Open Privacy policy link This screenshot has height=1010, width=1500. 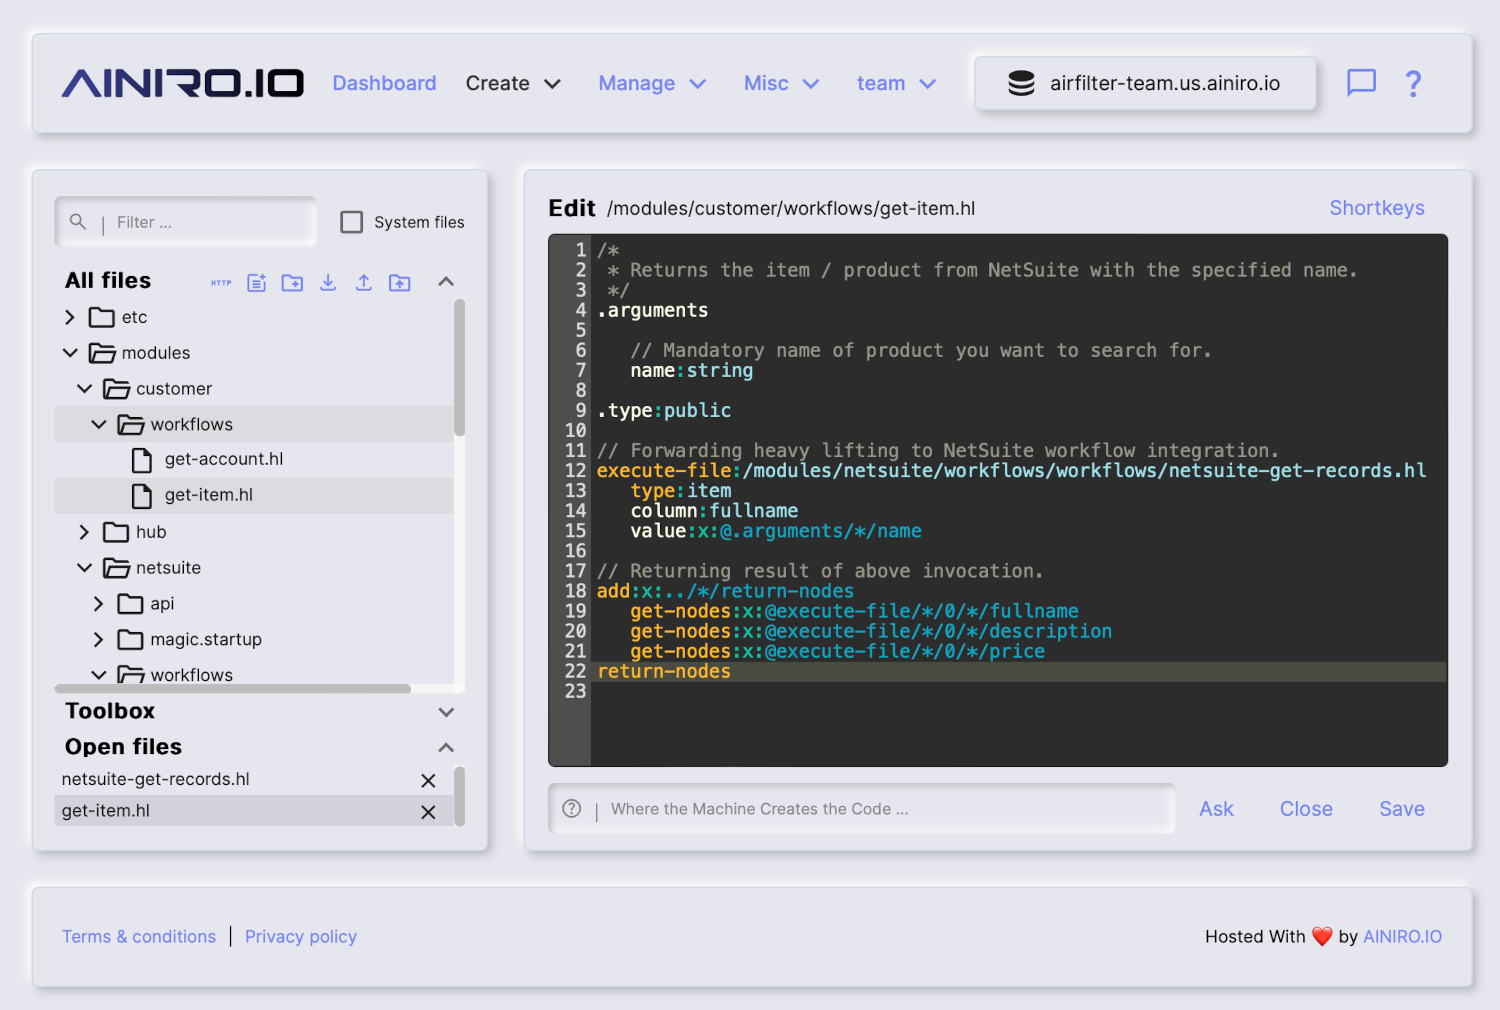point(301,937)
